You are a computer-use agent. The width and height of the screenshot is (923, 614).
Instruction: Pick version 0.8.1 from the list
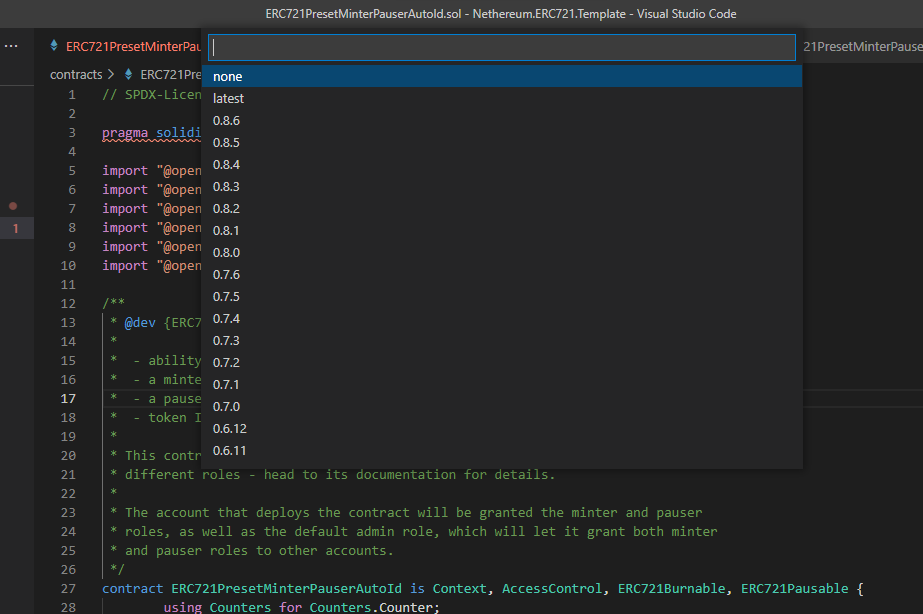click(x=502, y=230)
